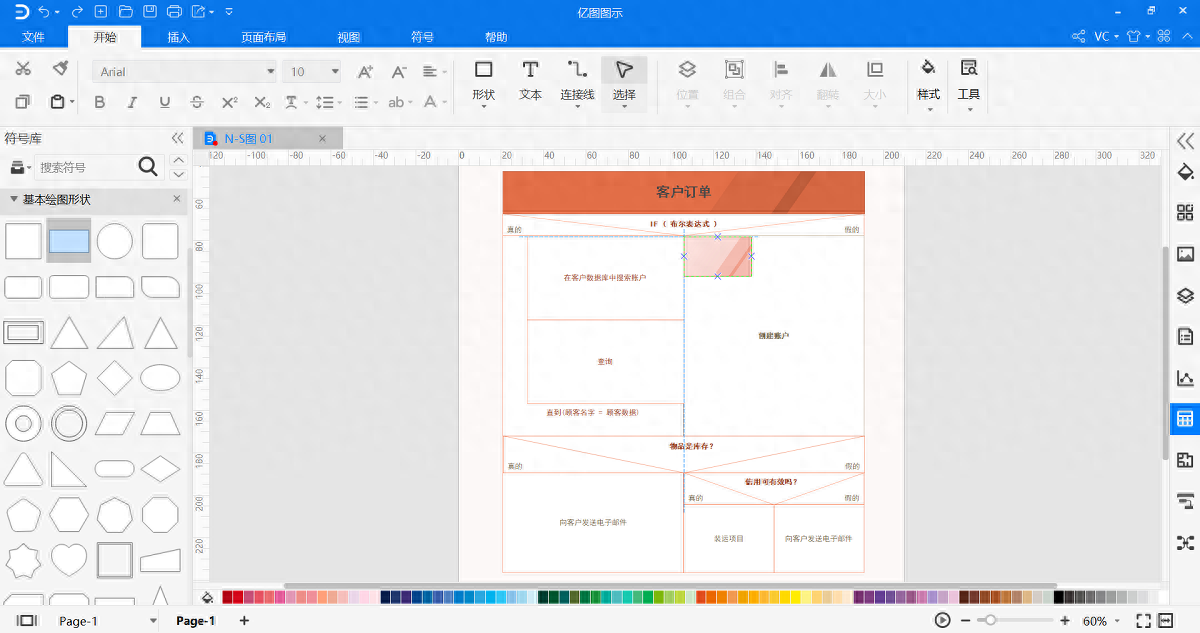
Task: Select the 形状 shape tool
Action: tap(483, 80)
